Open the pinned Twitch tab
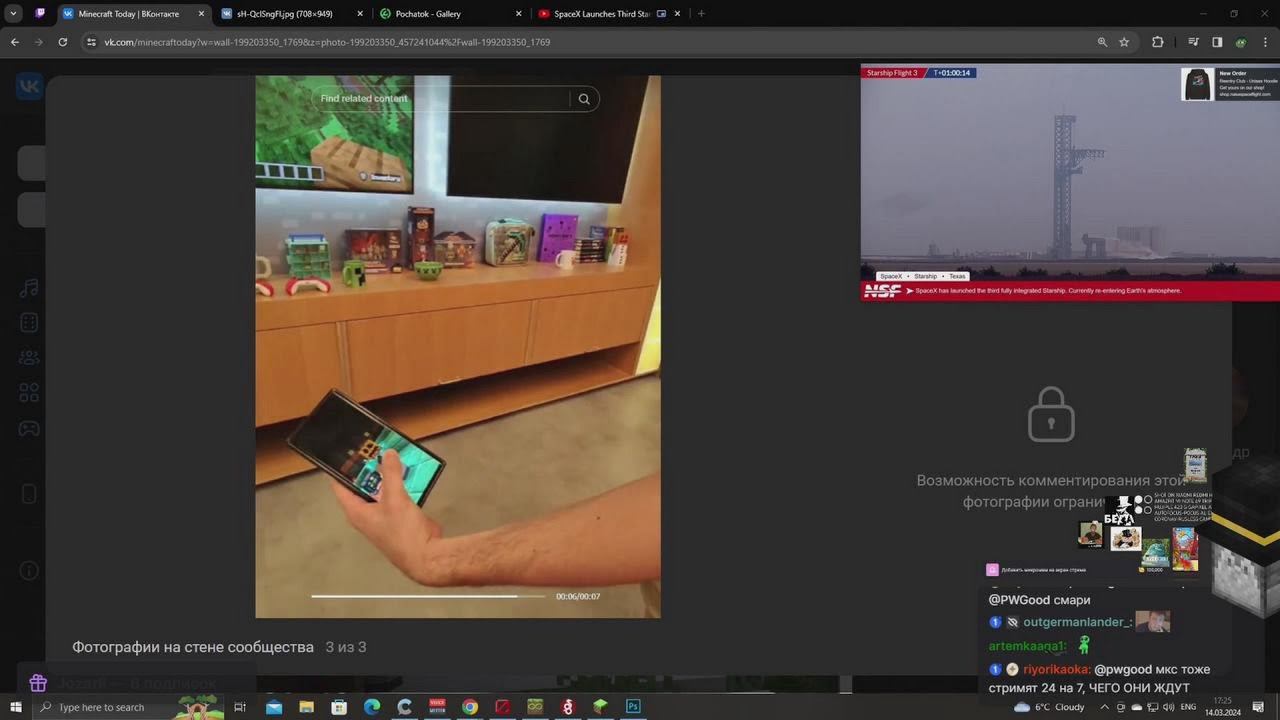 [40, 14]
